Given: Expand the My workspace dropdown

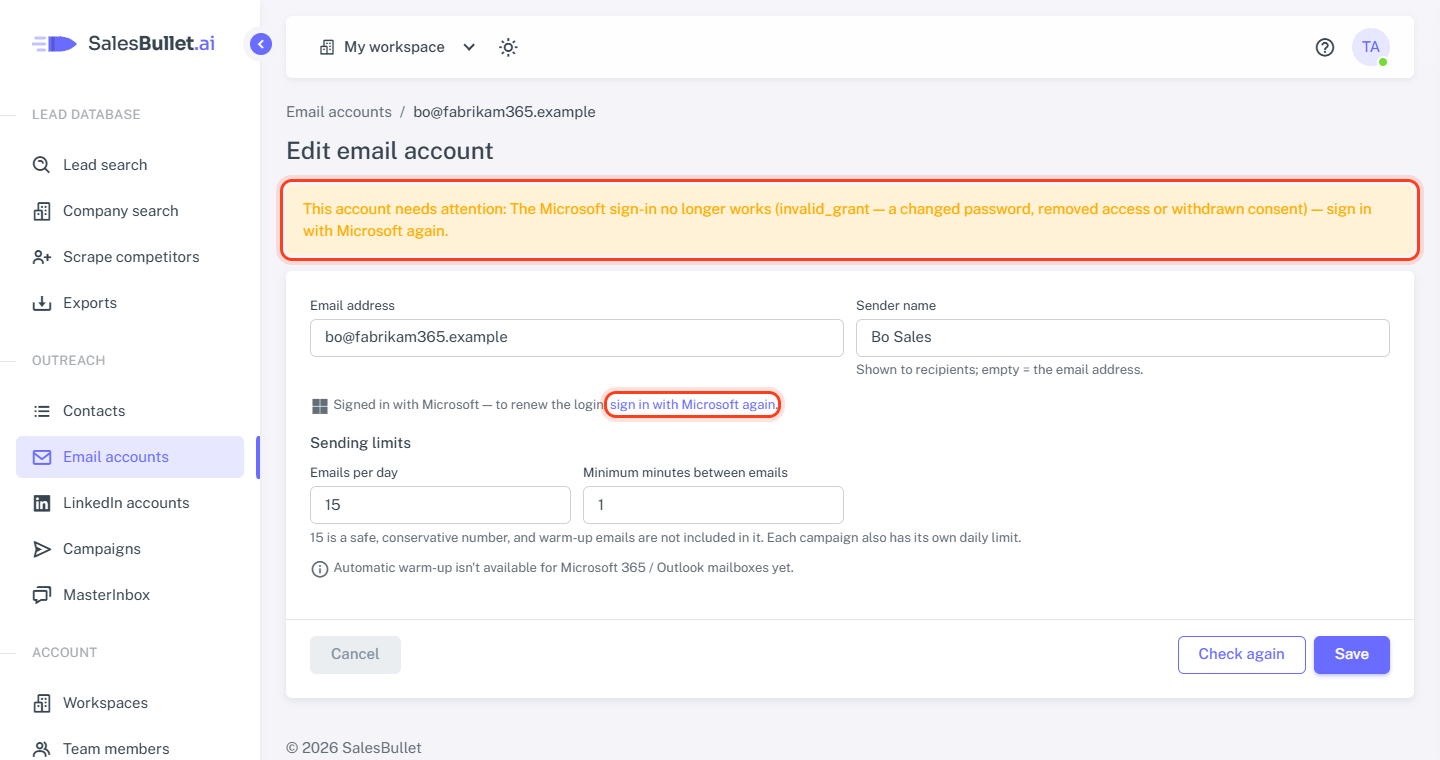Looking at the screenshot, I should click(x=398, y=47).
